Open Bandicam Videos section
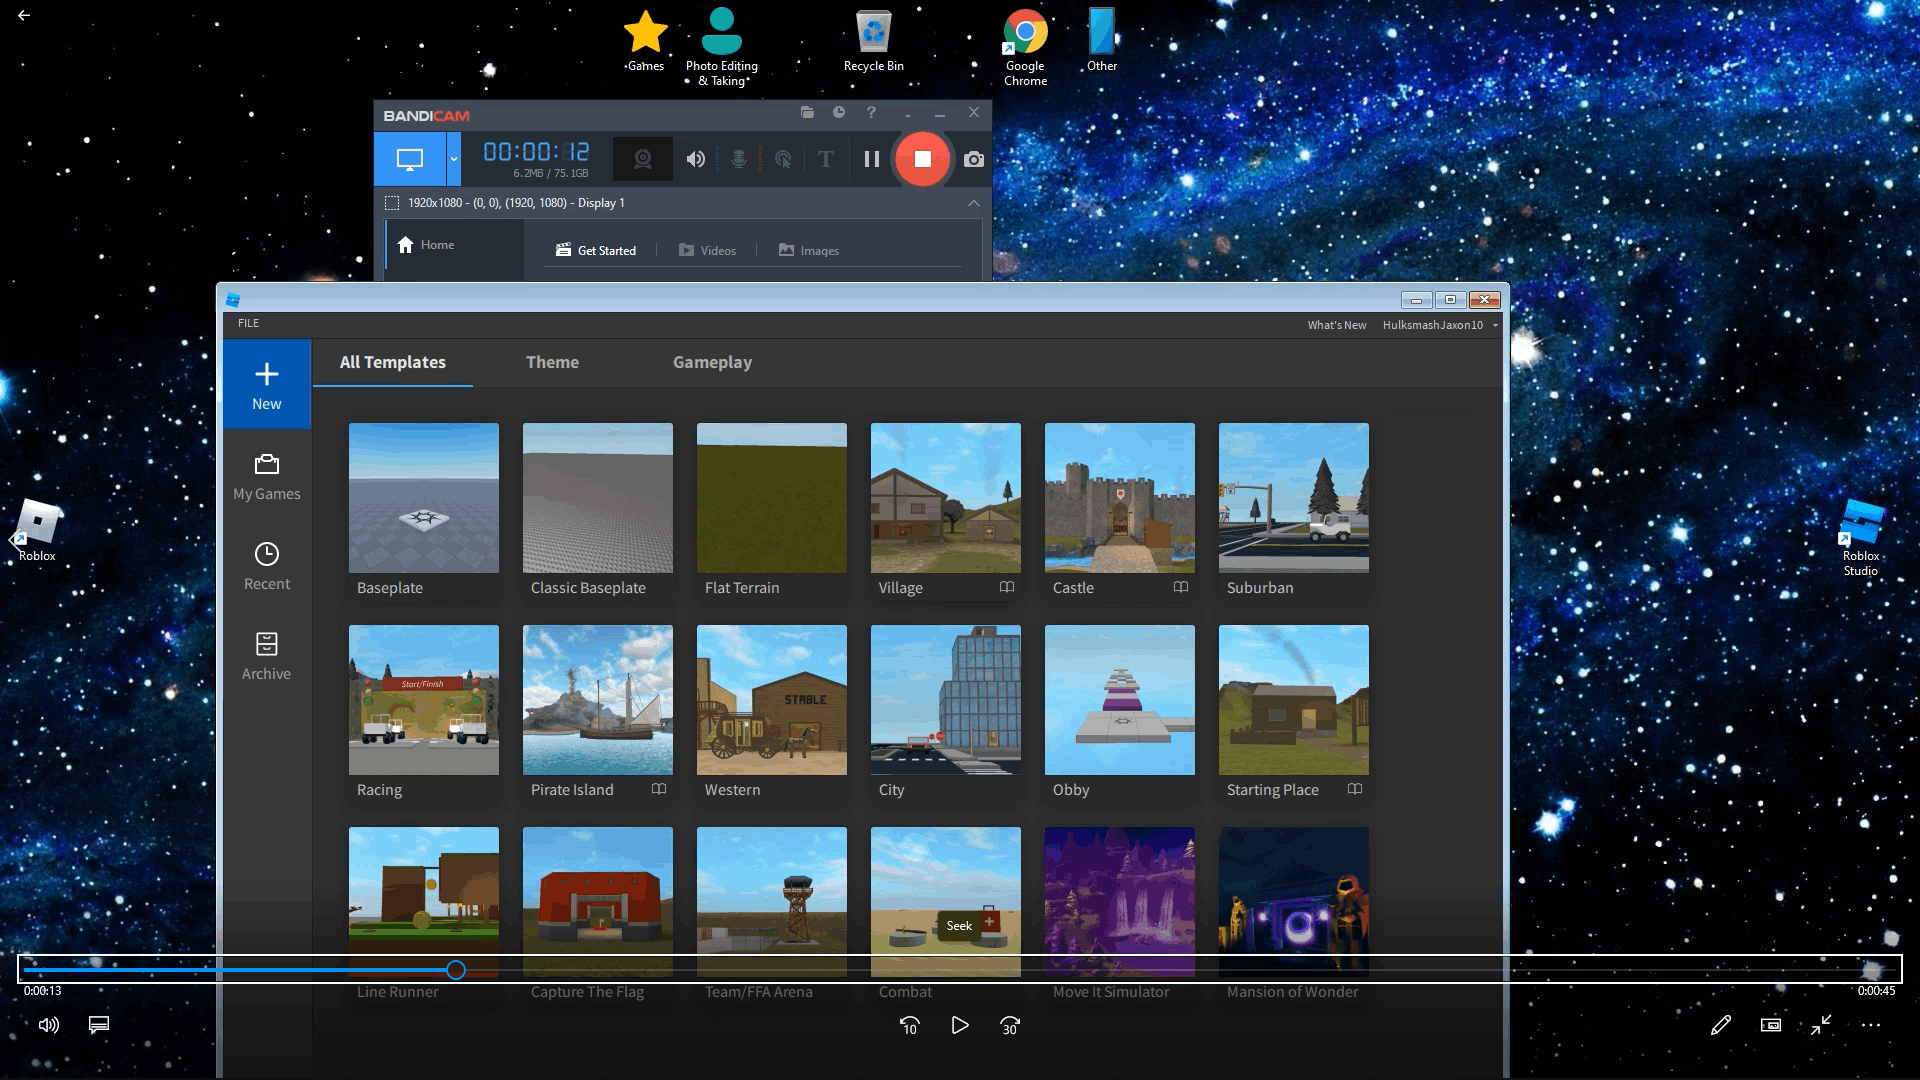 click(708, 251)
